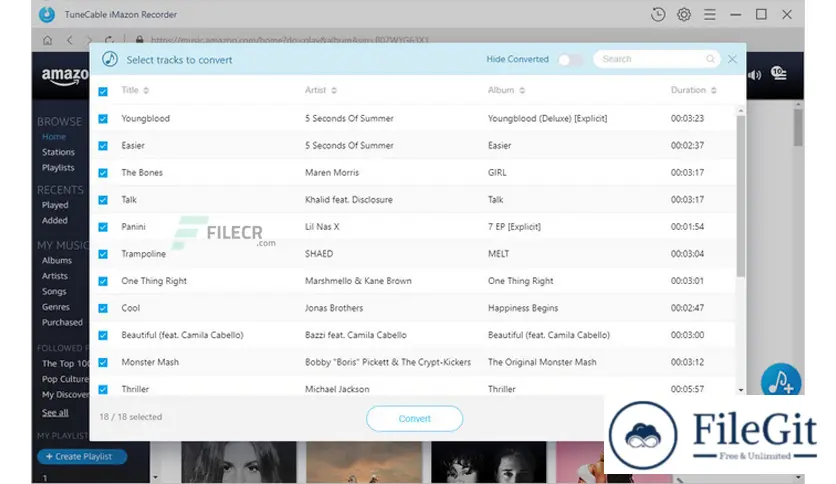Uncheck the Trampoline track checkbox
836x484 pixels.
(x=103, y=254)
